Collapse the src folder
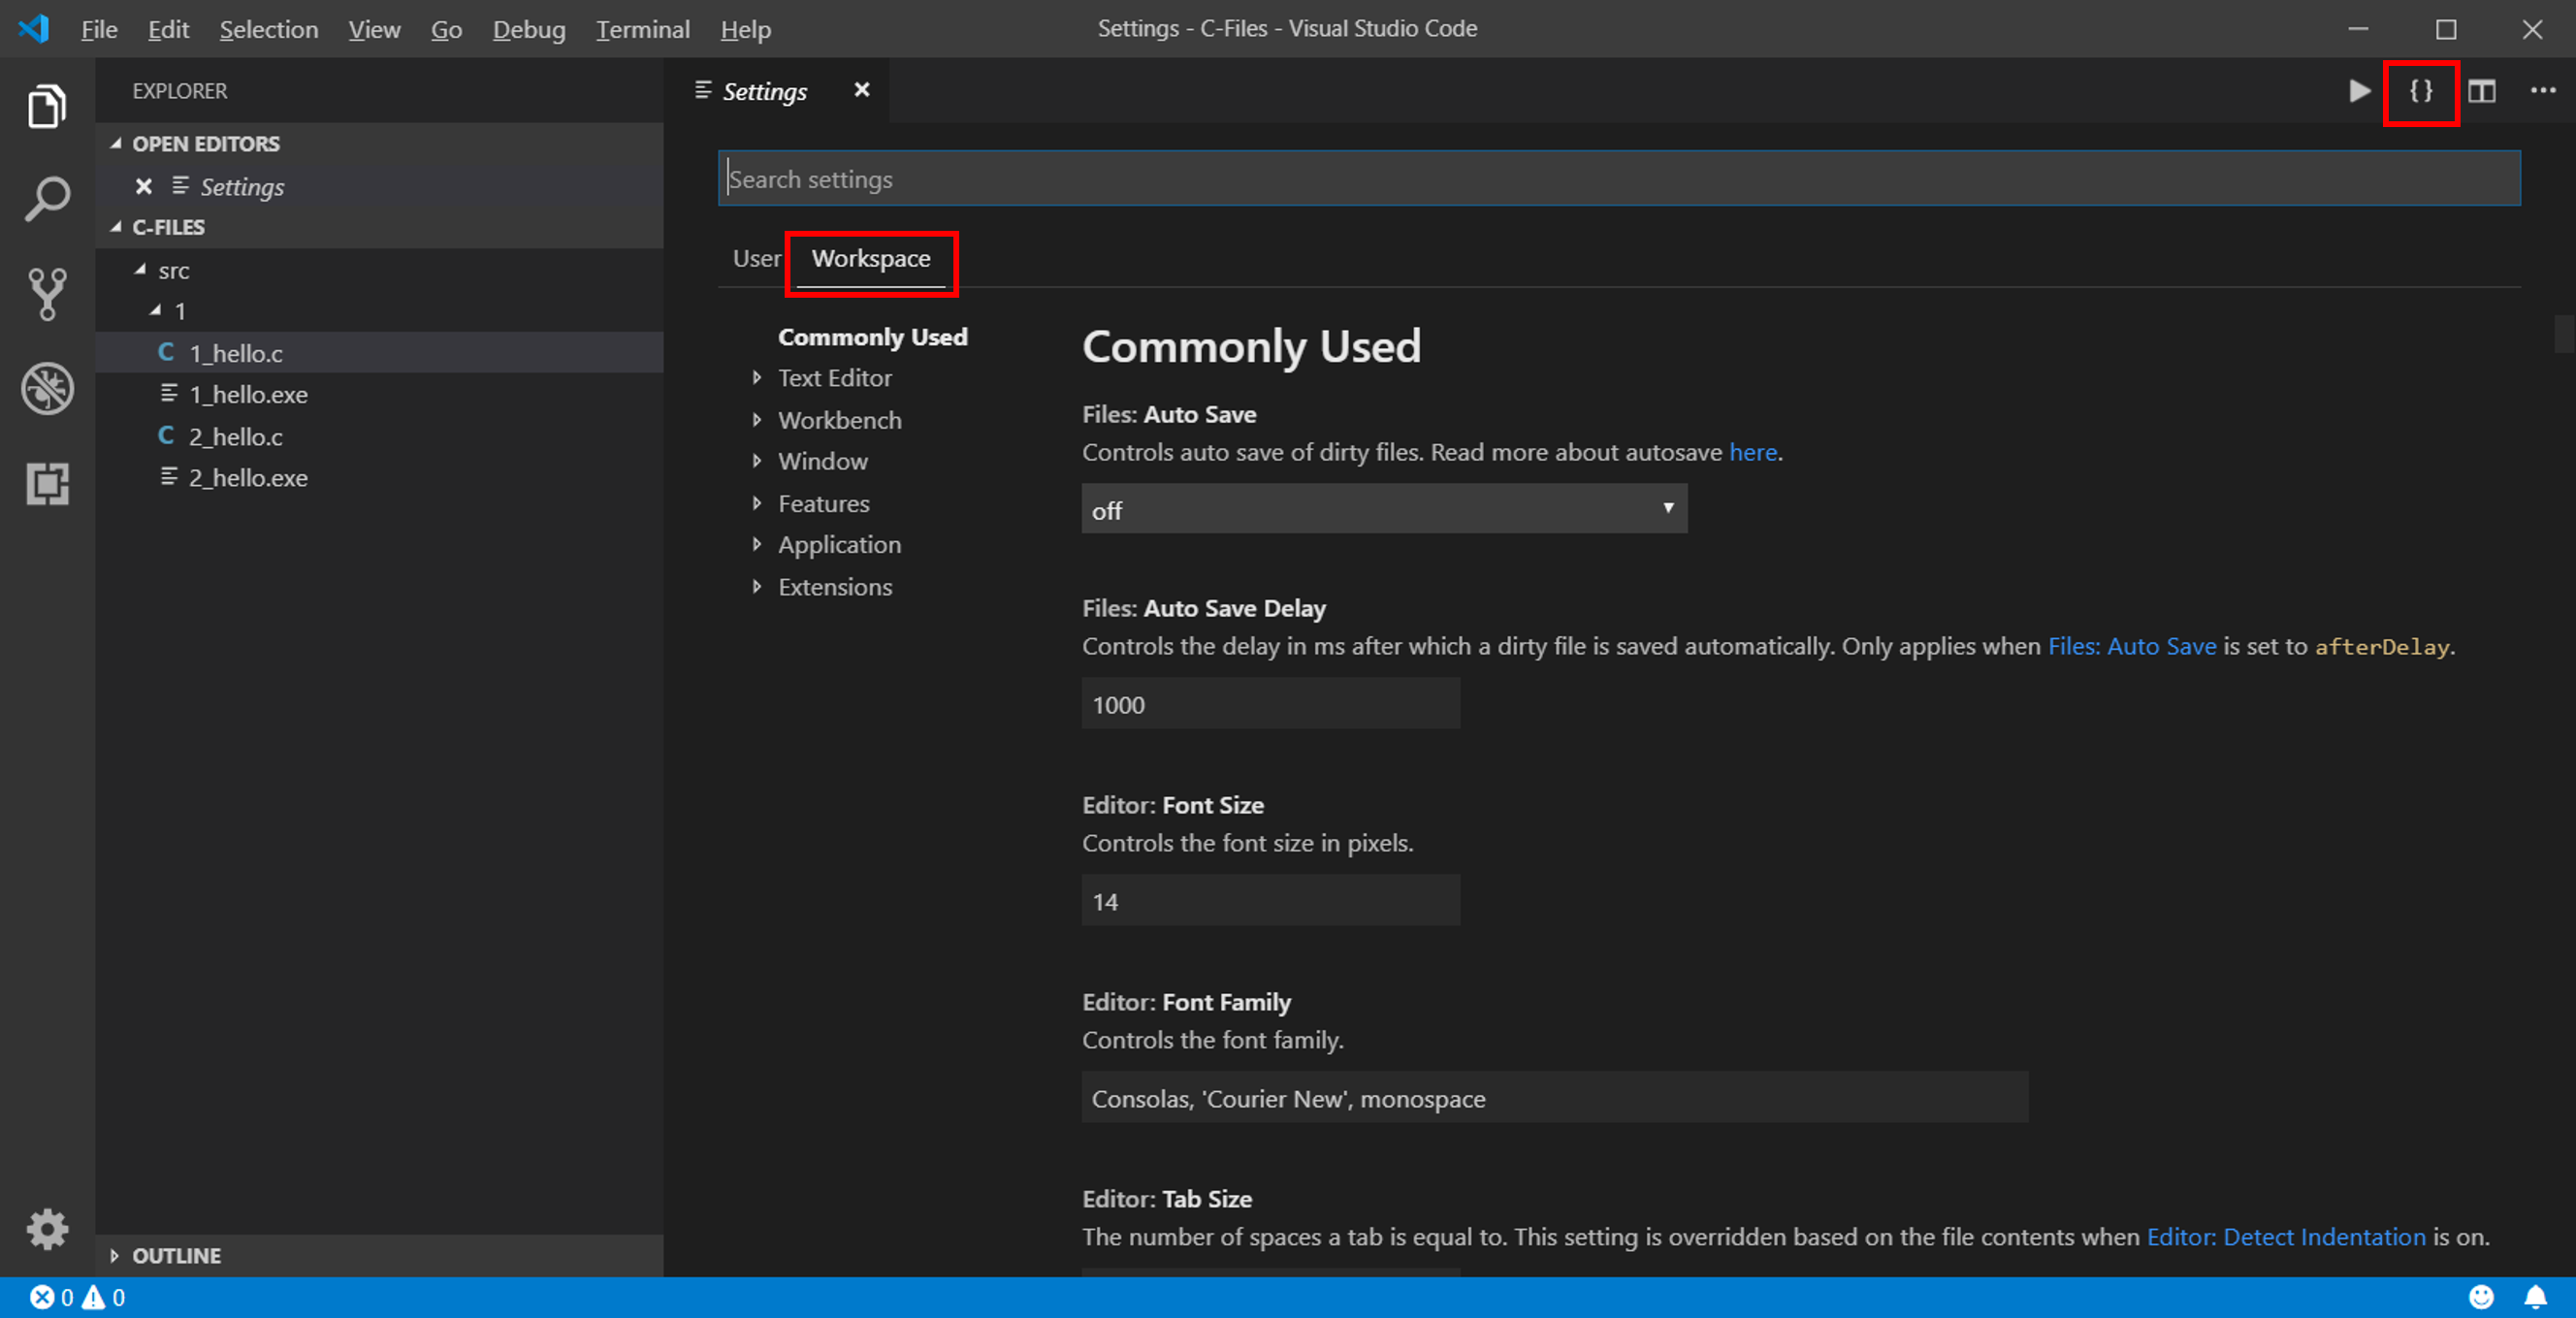The image size is (2576, 1318). pyautogui.click(x=173, y=270)
